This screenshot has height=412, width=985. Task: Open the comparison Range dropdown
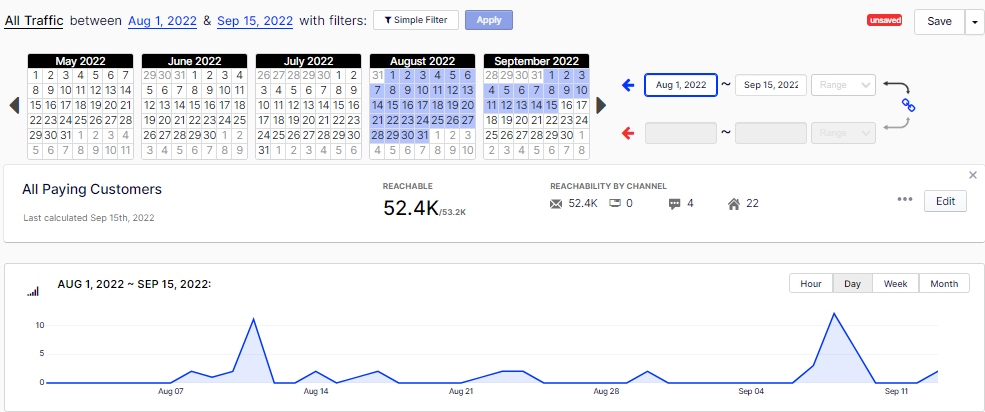point(844,133)
